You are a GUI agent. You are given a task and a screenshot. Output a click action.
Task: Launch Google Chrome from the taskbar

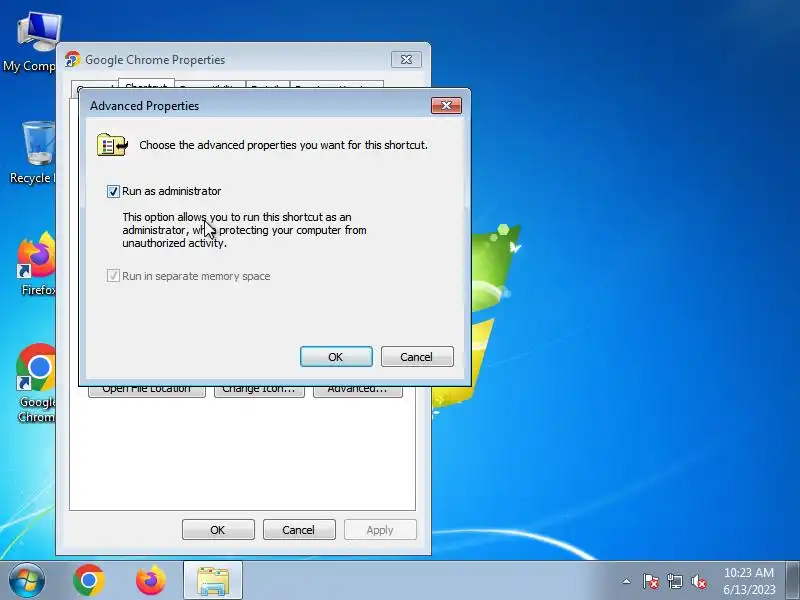tap(89, 580)
